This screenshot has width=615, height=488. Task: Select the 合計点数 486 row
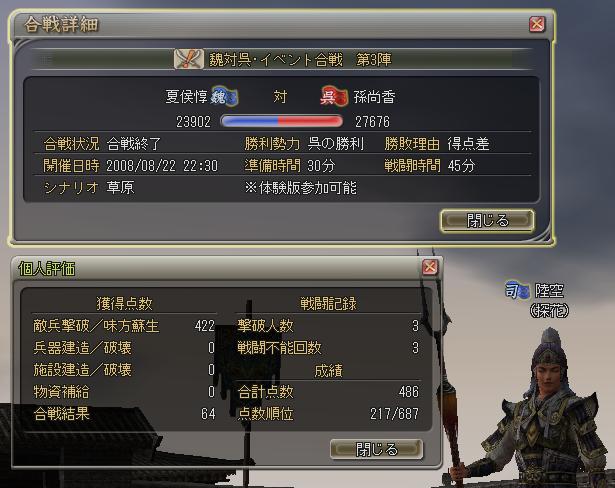(x=328, y=391)
